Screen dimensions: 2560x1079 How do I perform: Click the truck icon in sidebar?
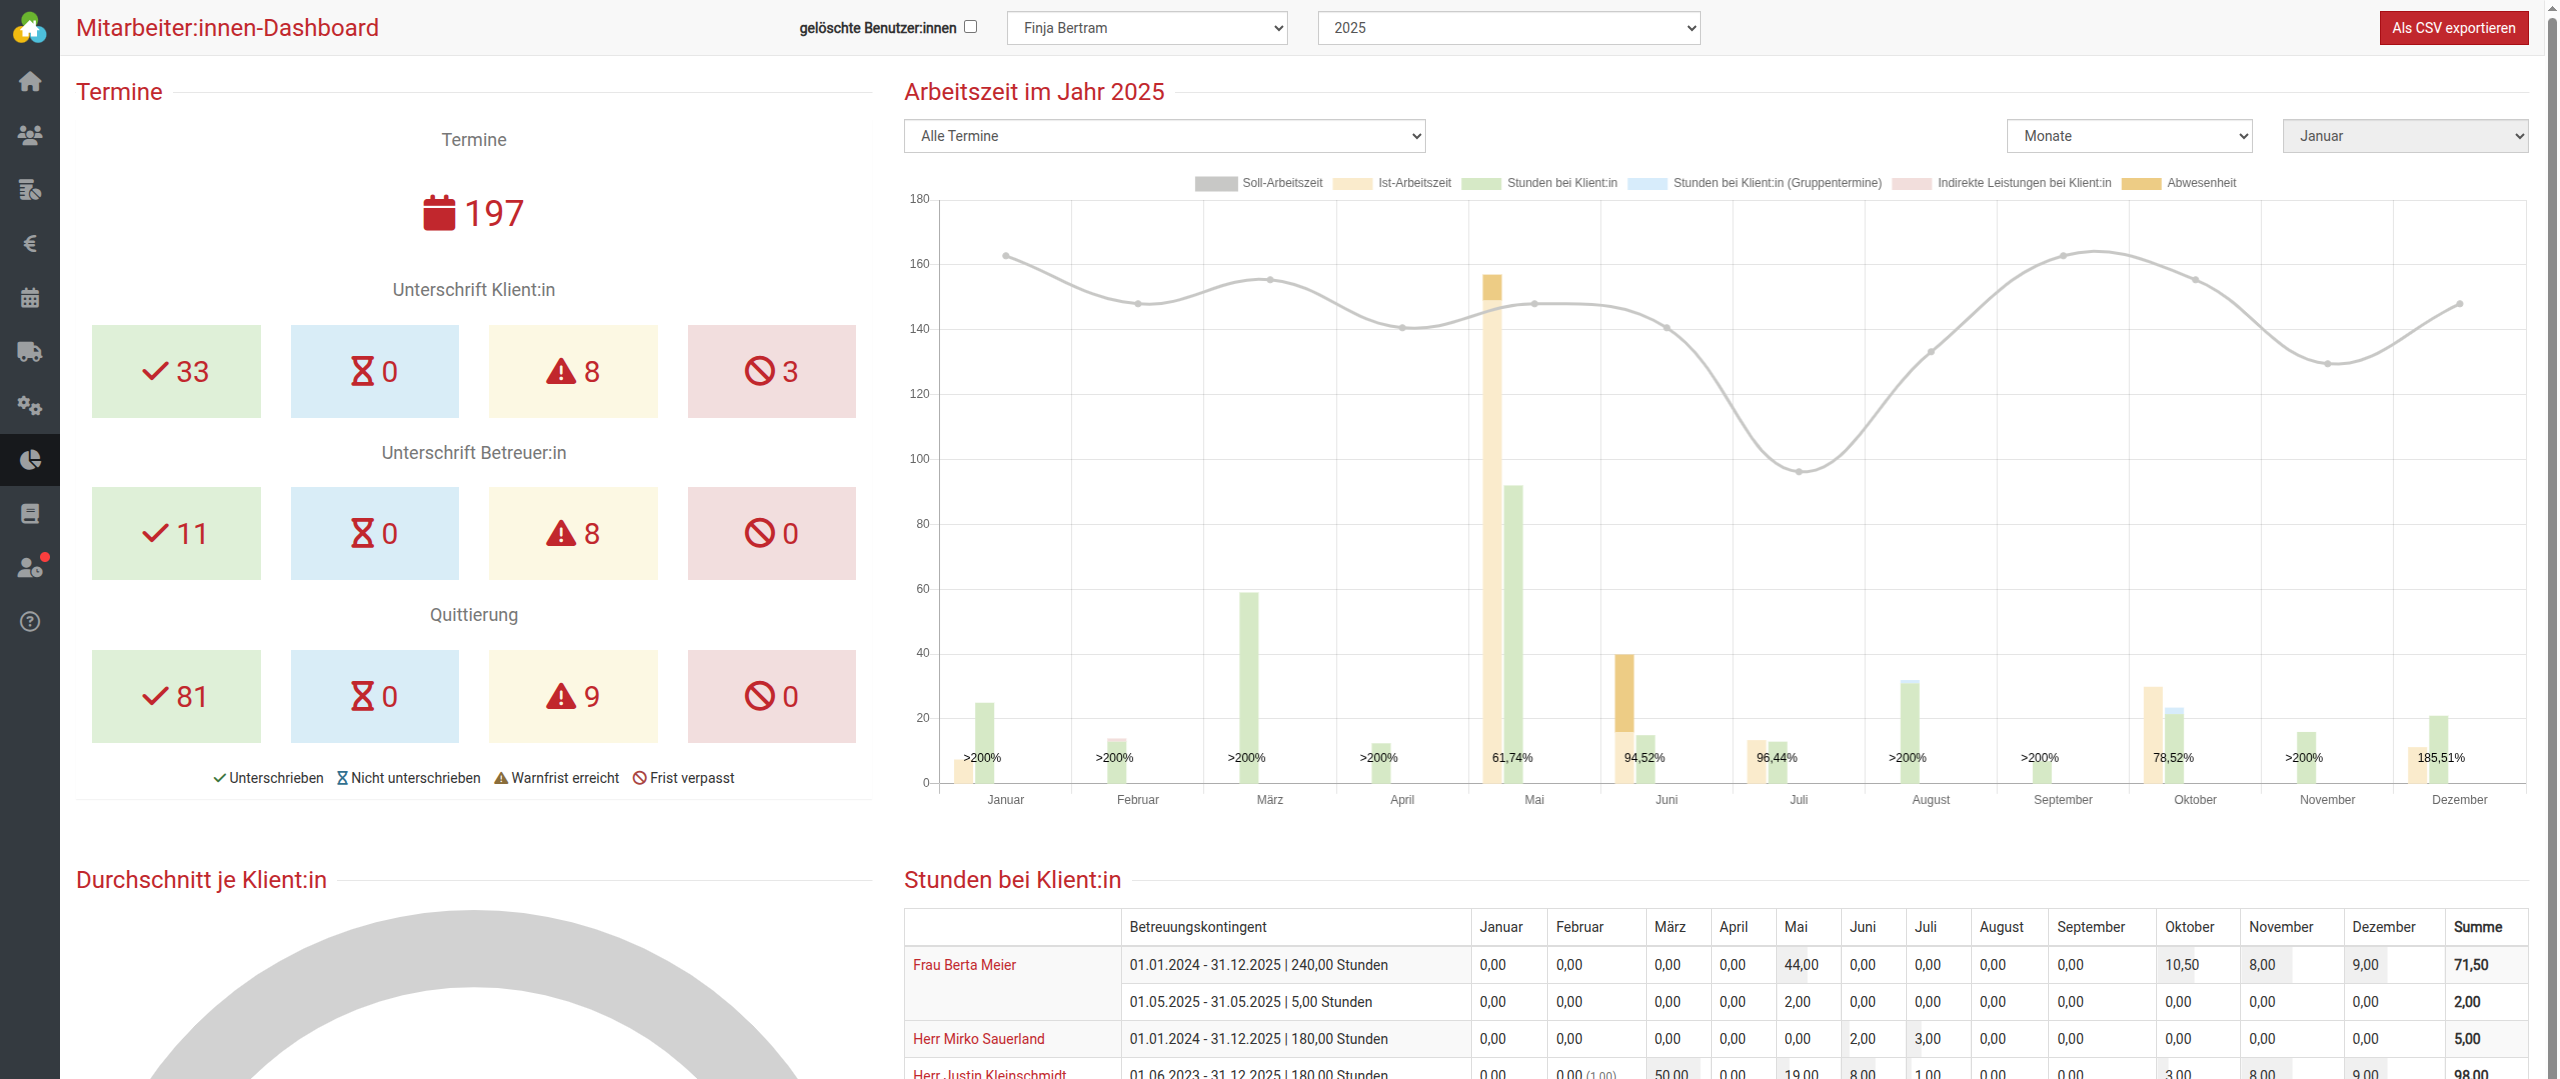30,352
